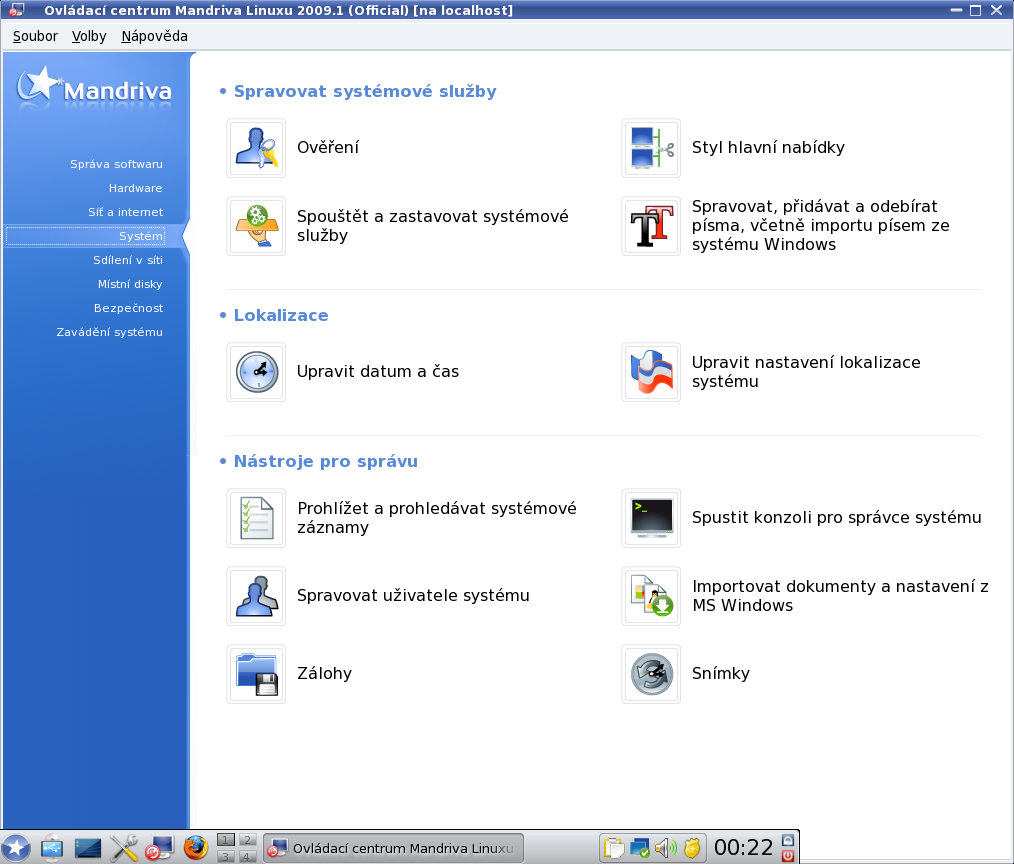The height and width of the screenshot is (864, 1014).
Task: Click the network status tray icon
Action: coord(640,848)
